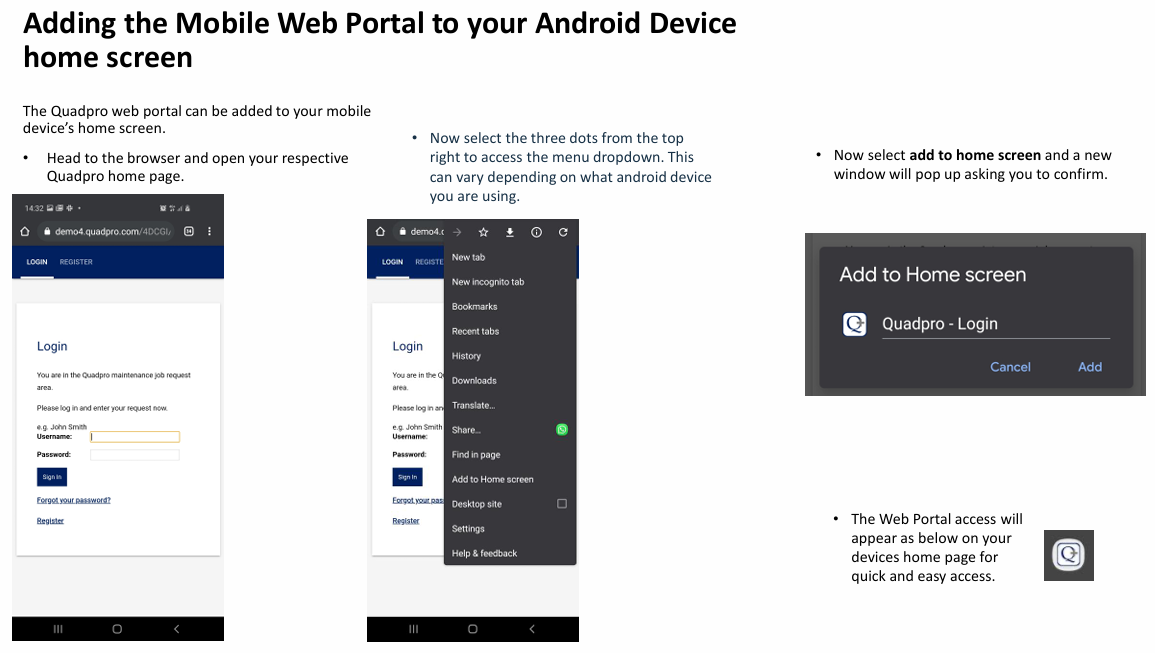1155x653 pixels.
Task: Confirm with Add in the dialog
Action: pyautogui.click(x=1089, y=367)
